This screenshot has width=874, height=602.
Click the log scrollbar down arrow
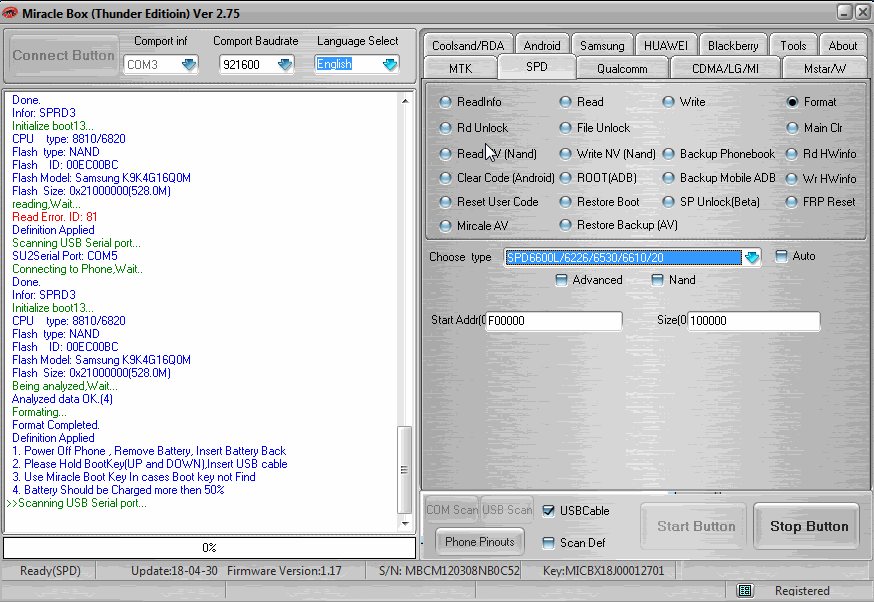[x=405, y=523]
